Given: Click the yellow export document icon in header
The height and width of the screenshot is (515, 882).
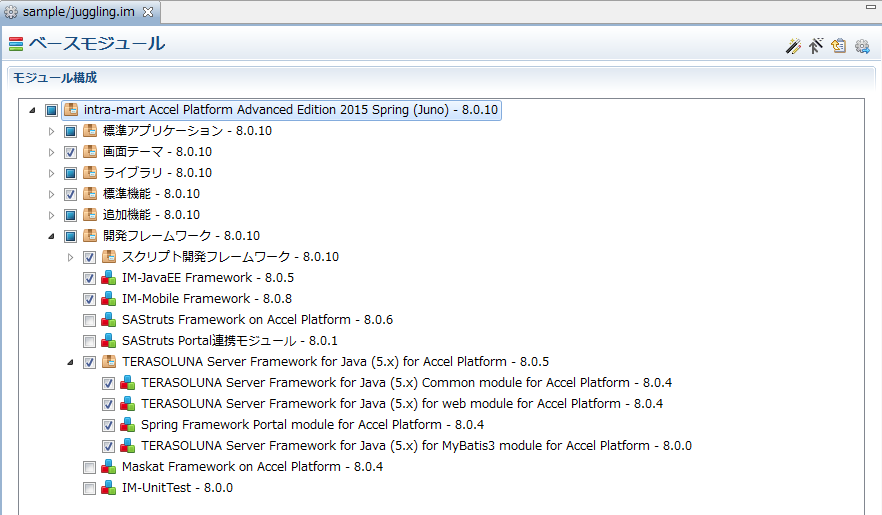Looking at the screenshot, I should 839,46.
